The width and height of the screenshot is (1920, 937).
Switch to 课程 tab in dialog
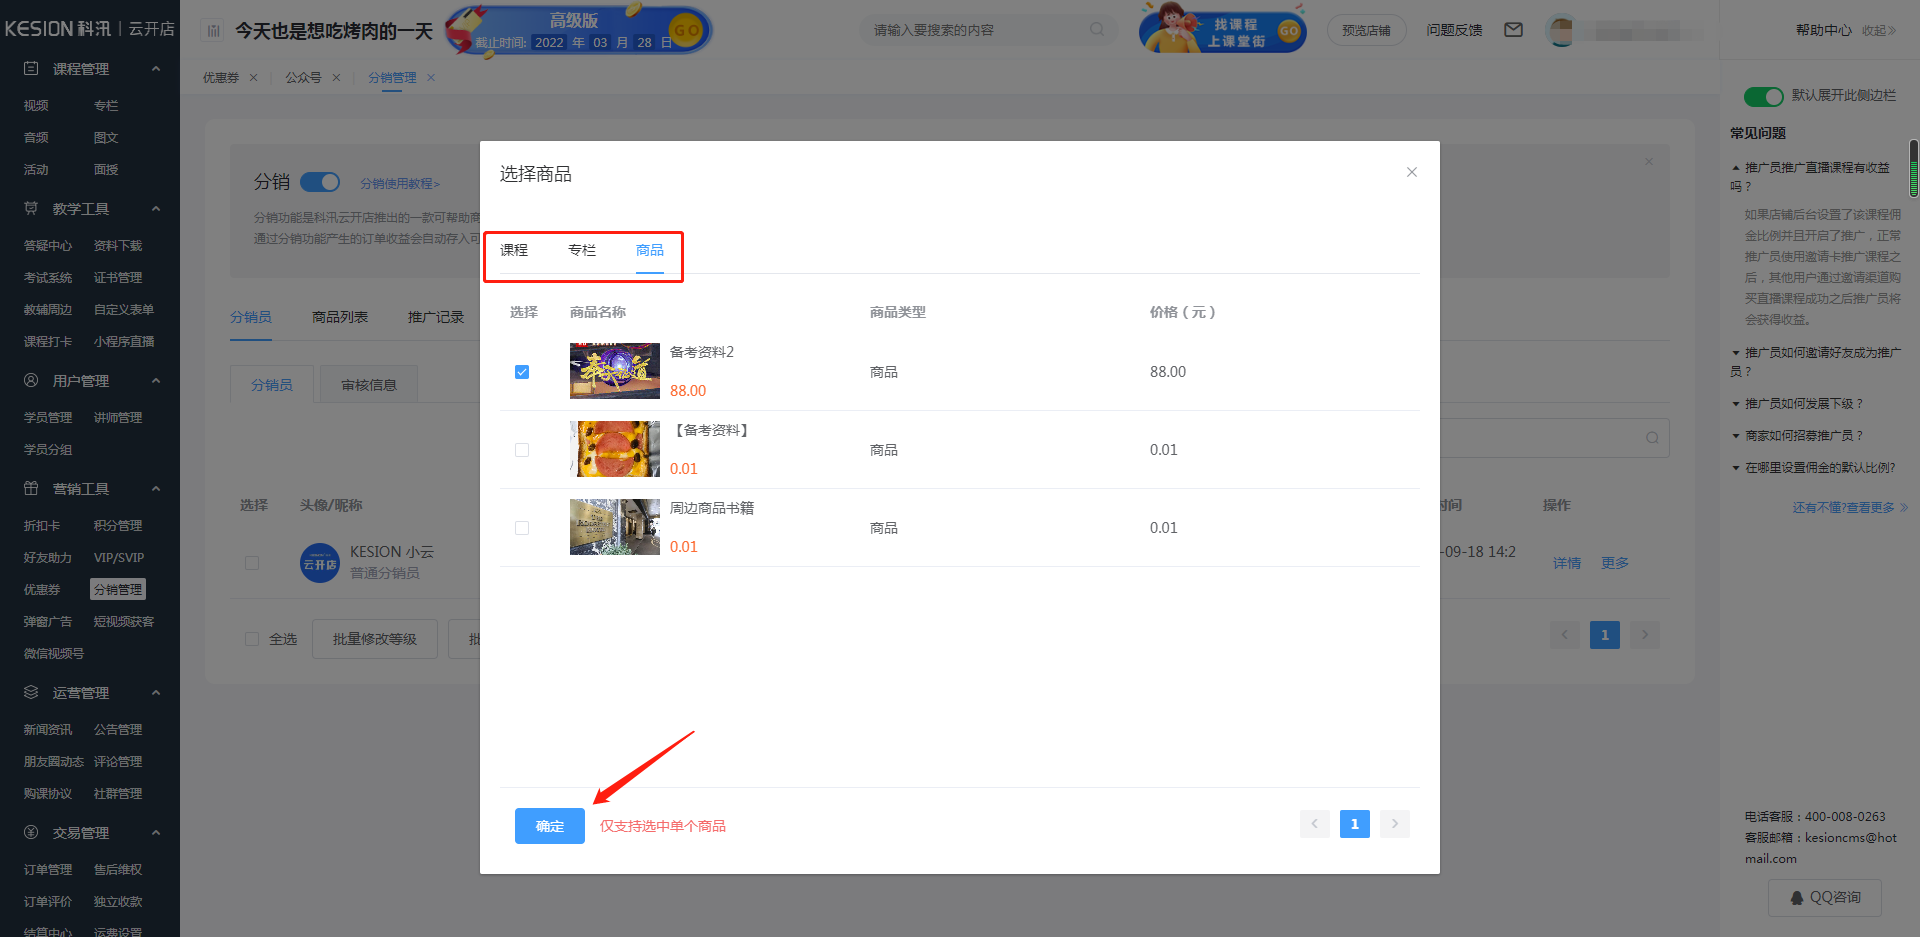pyautogui.click(x=514, y=250)
